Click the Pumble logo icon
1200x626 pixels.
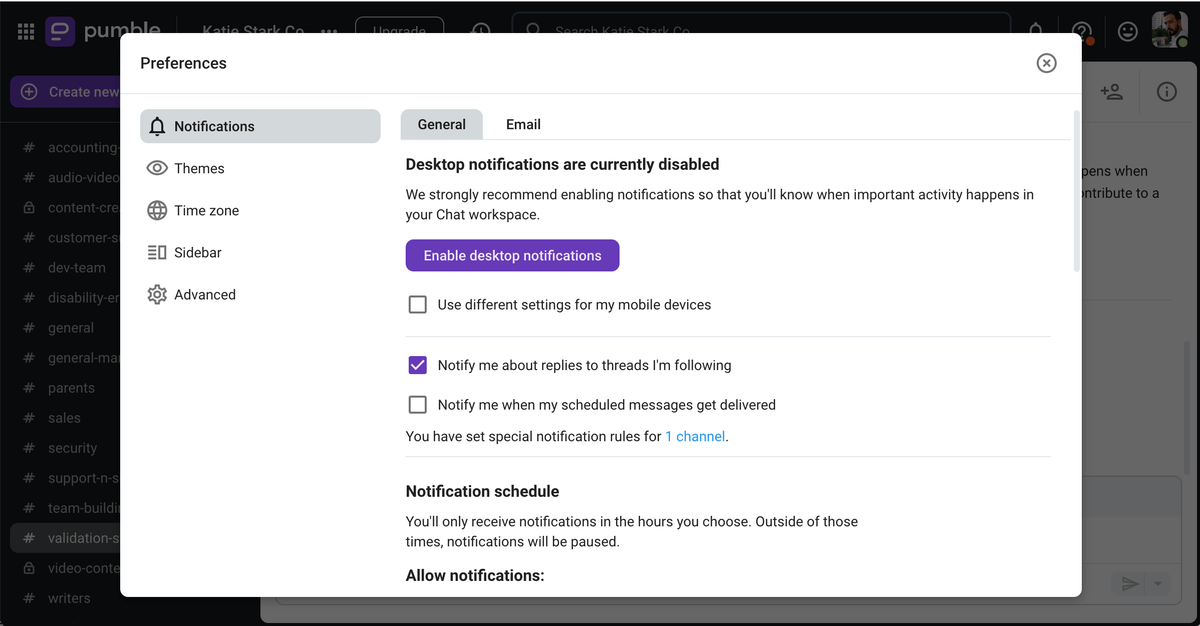tap(60, 32)
